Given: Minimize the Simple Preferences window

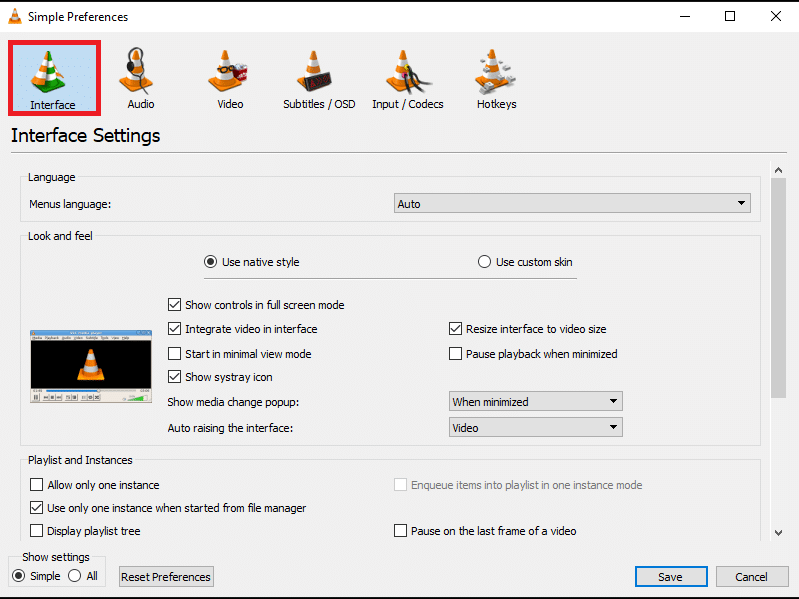Looking at the screenshot, I should 685,16.
